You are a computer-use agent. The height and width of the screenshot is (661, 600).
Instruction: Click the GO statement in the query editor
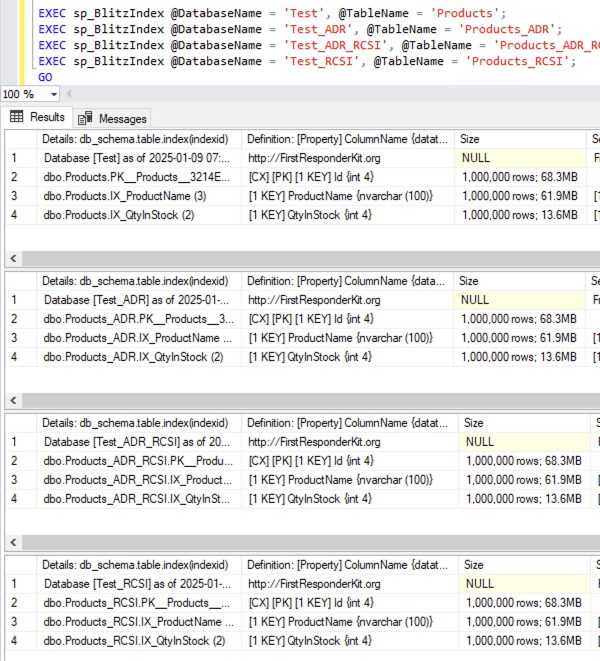45,77
